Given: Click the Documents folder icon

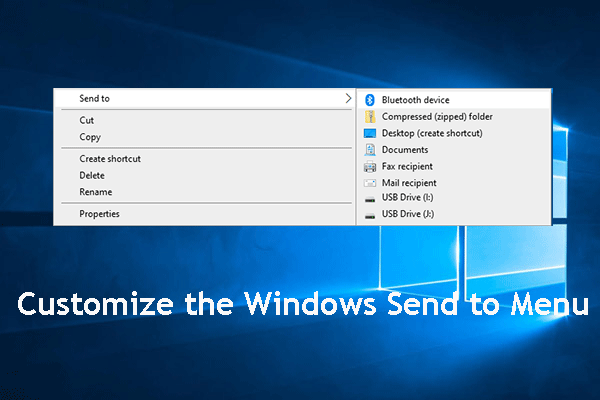Looking at the screenshot, I should (370, 150).
